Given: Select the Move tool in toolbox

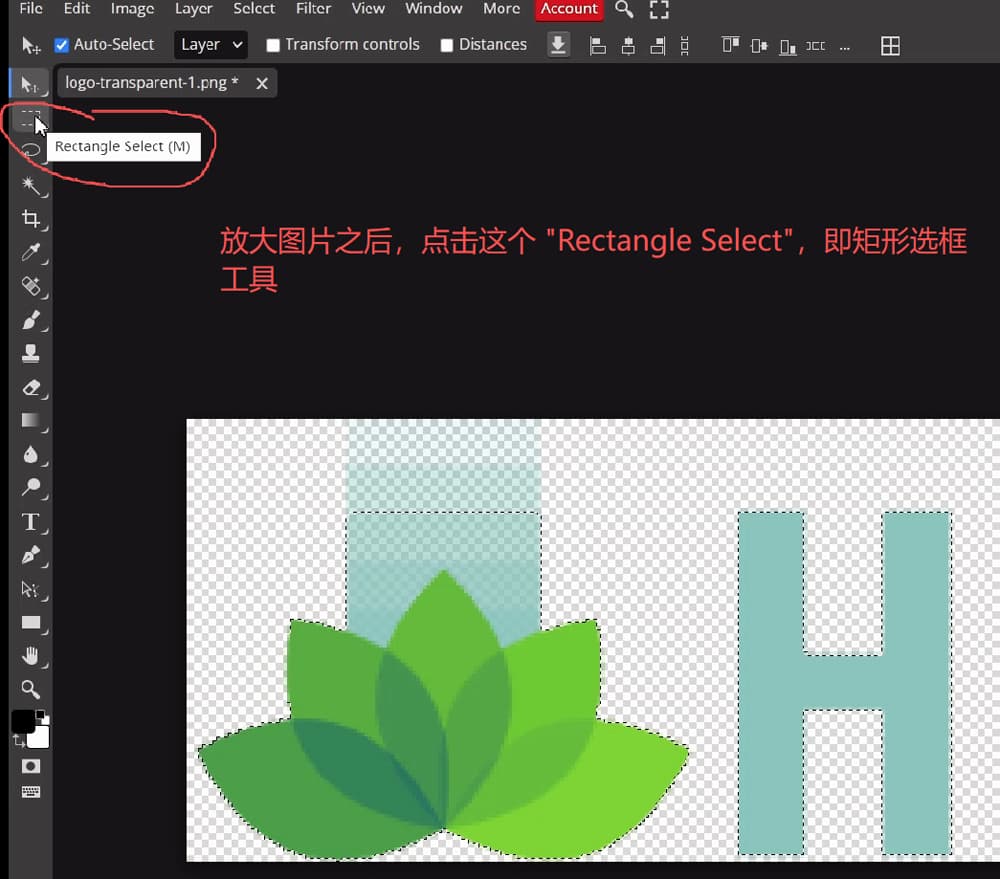Looking at the screenshot, I should [x=30, y=84].
